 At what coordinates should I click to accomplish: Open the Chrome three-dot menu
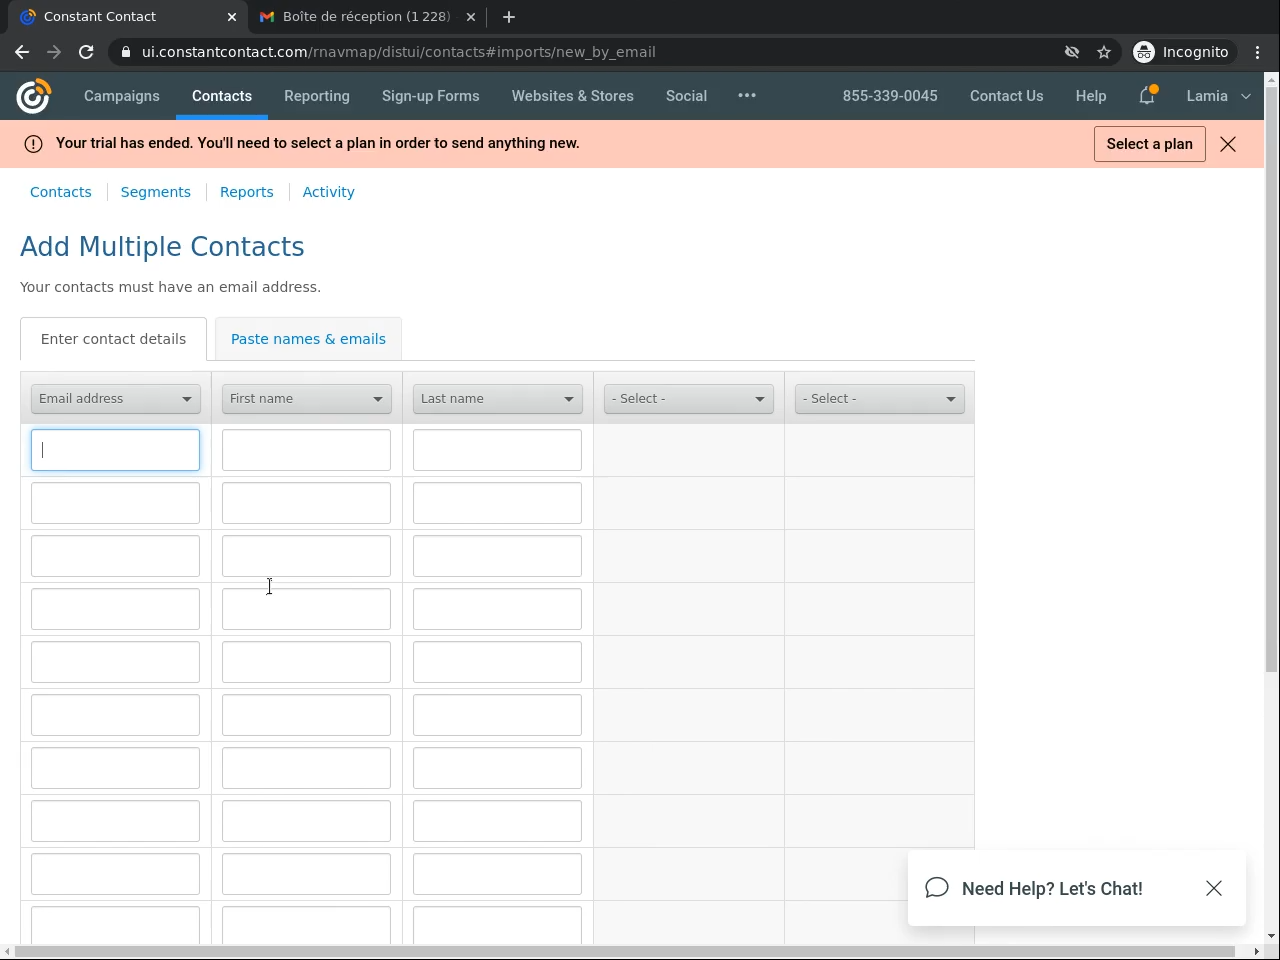(x=1258, y=52)
